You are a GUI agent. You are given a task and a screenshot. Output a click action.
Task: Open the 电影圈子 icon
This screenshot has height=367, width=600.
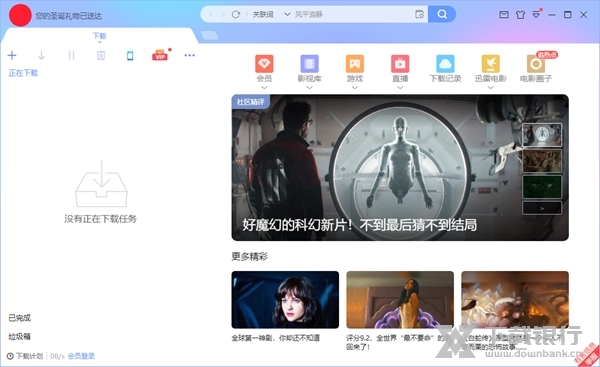point(536,64)
